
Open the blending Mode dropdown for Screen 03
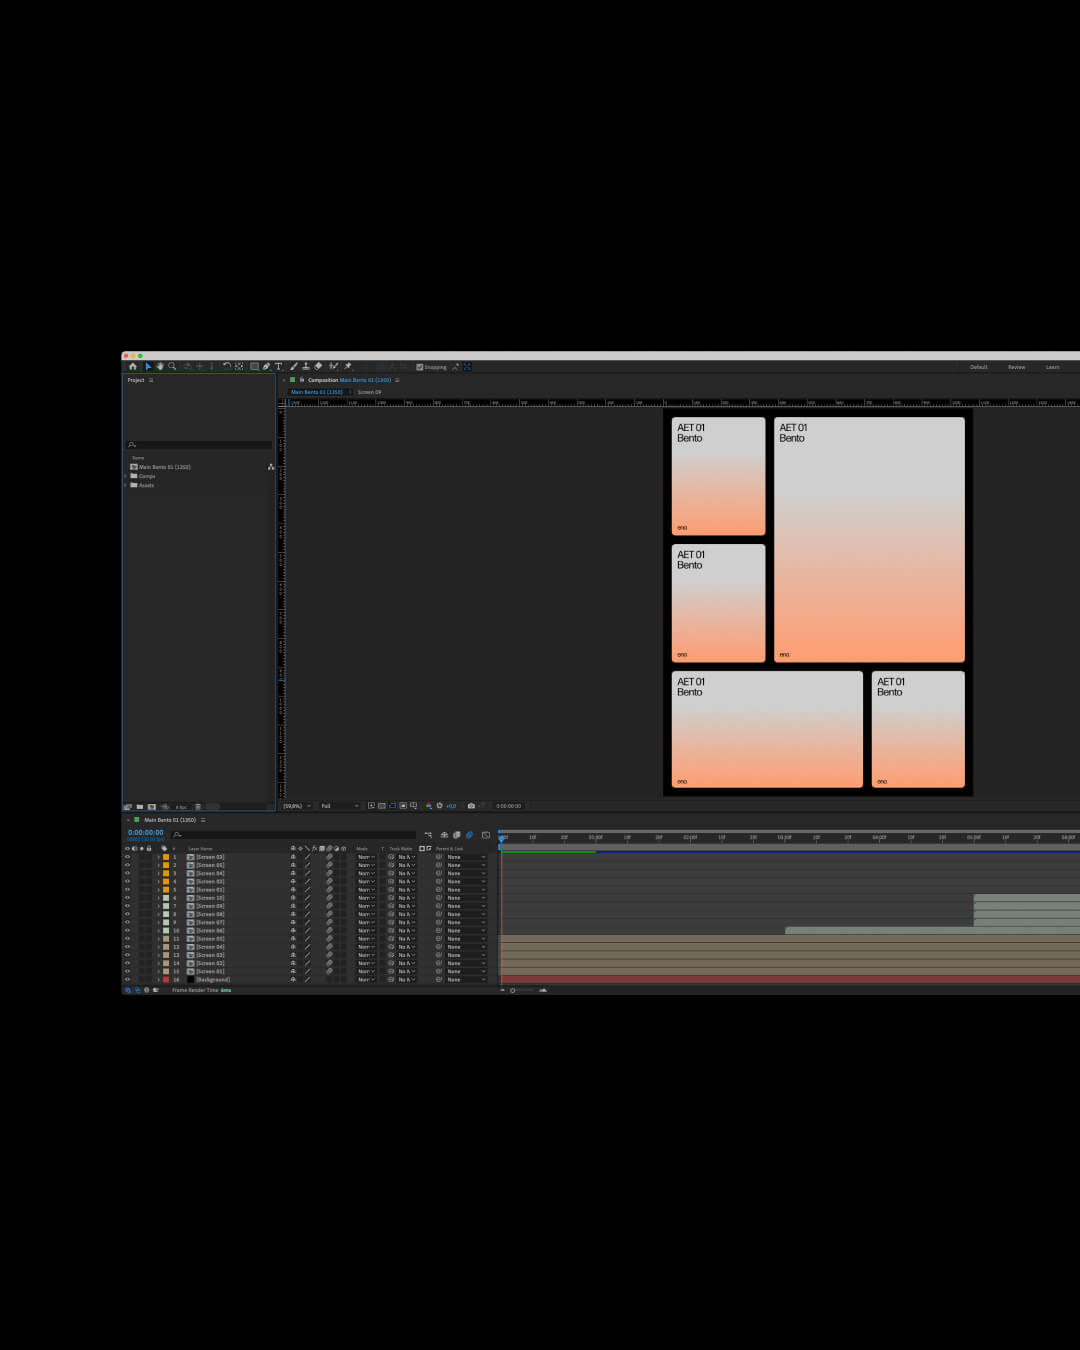coord(365,856)
